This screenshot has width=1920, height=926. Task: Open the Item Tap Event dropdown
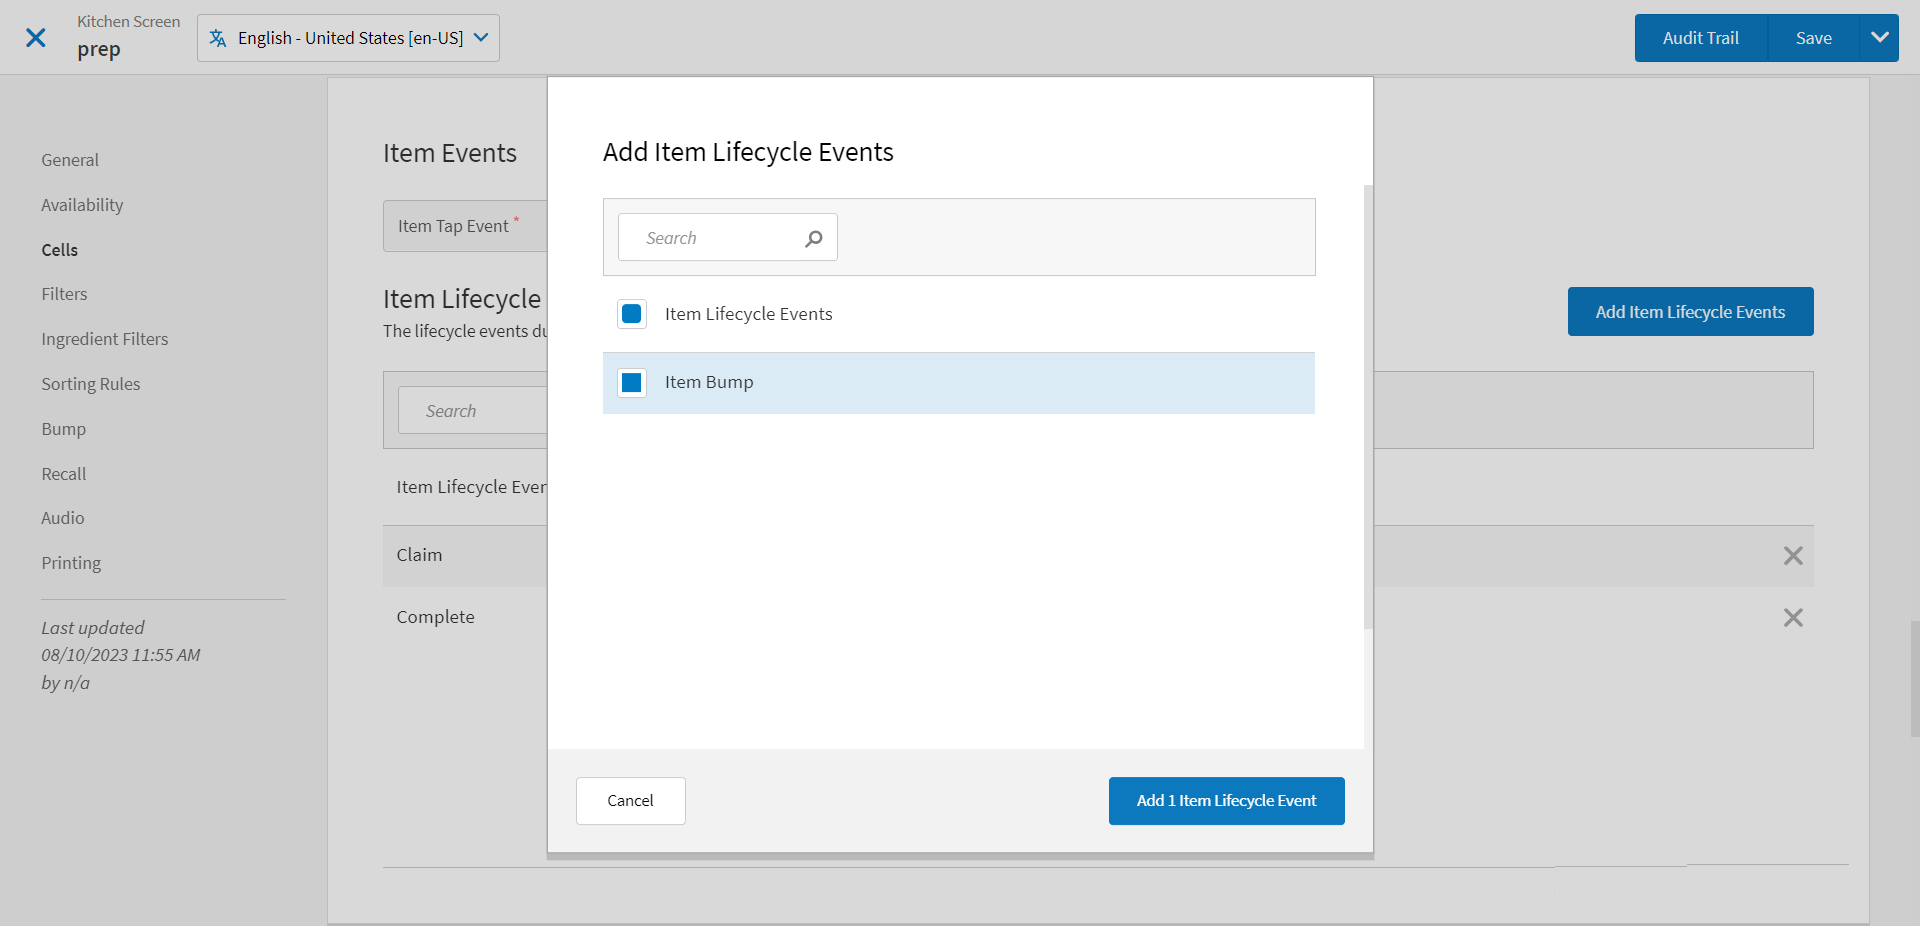(x=465, y=227)
